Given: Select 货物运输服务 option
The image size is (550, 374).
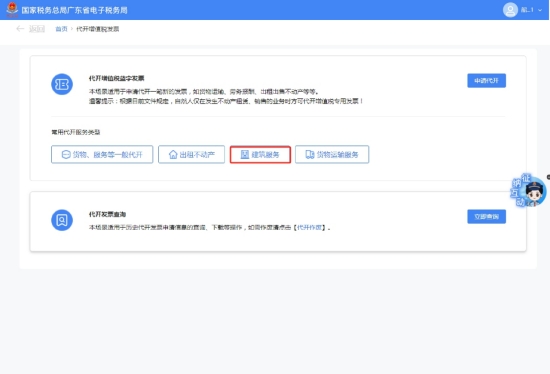Looking at the screenshot, I should [x=332, y=154].
